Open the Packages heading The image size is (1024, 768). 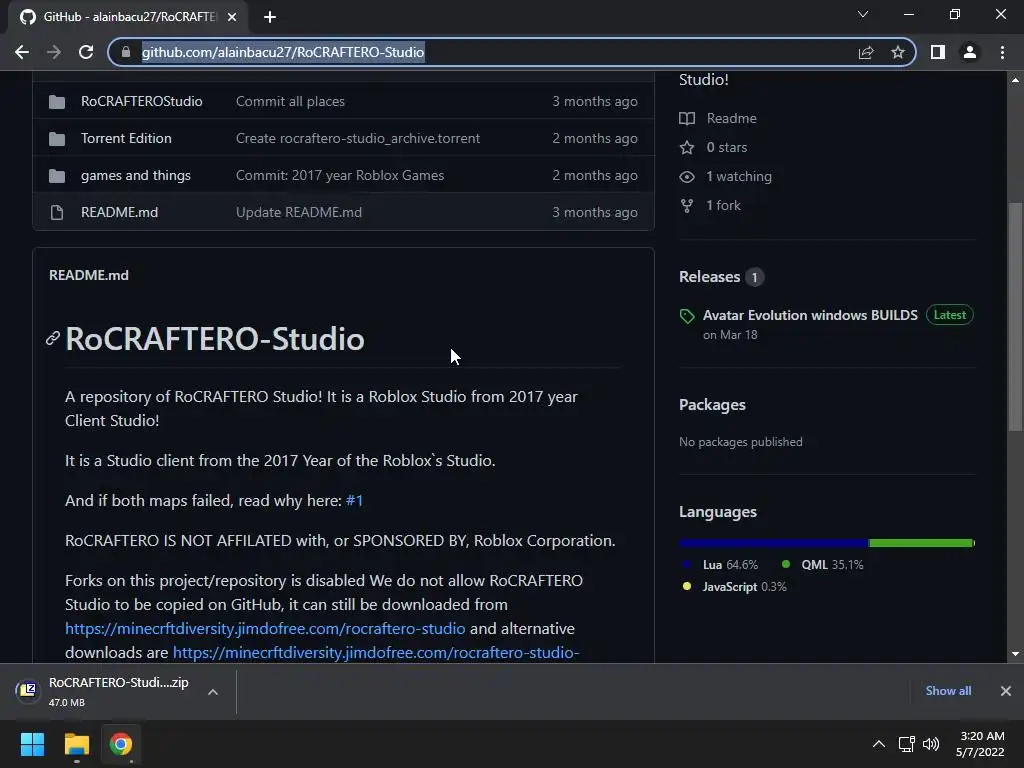(x=712, y=405)
